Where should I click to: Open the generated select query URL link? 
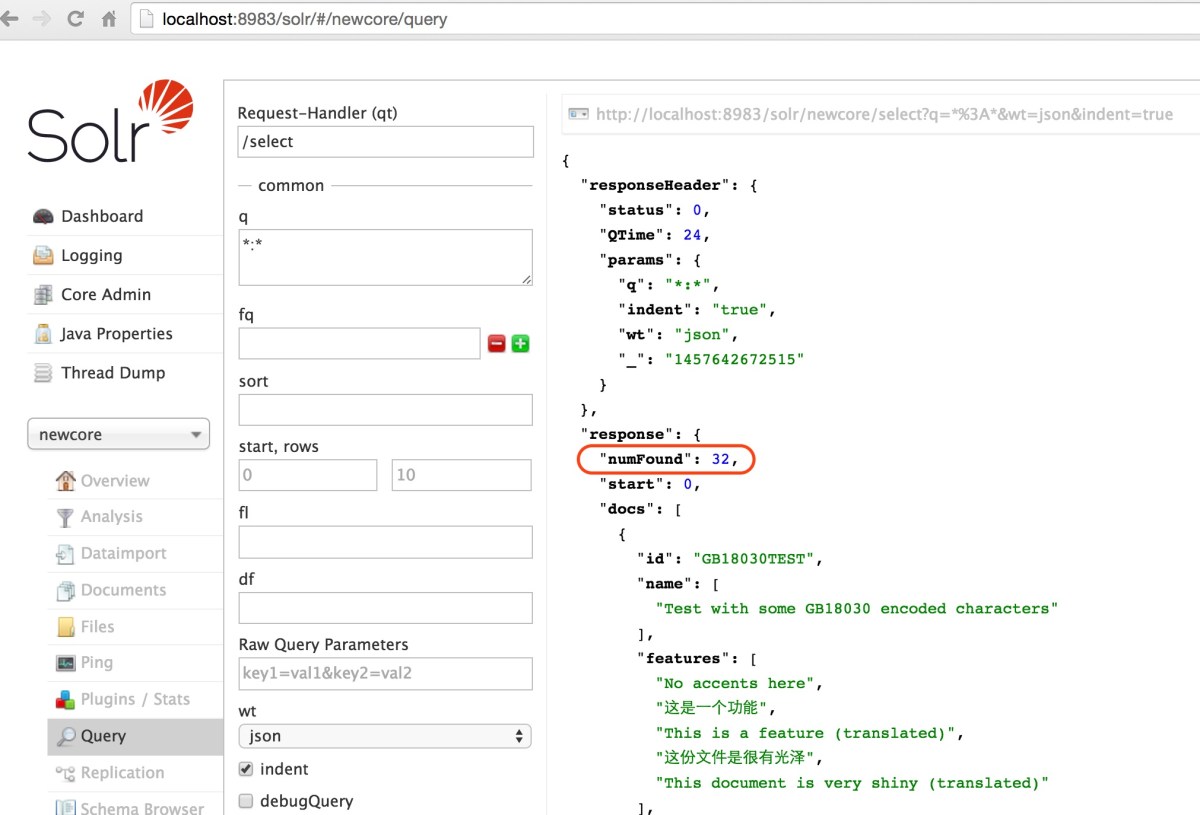[883, 114]
